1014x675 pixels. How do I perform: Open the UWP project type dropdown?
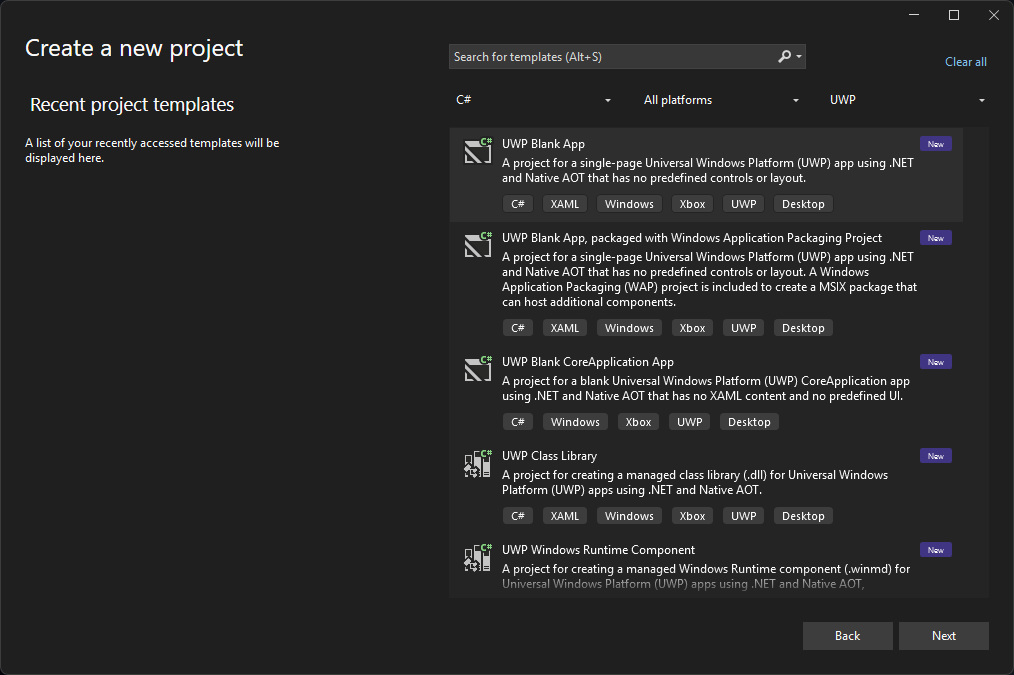coord(907,100)
